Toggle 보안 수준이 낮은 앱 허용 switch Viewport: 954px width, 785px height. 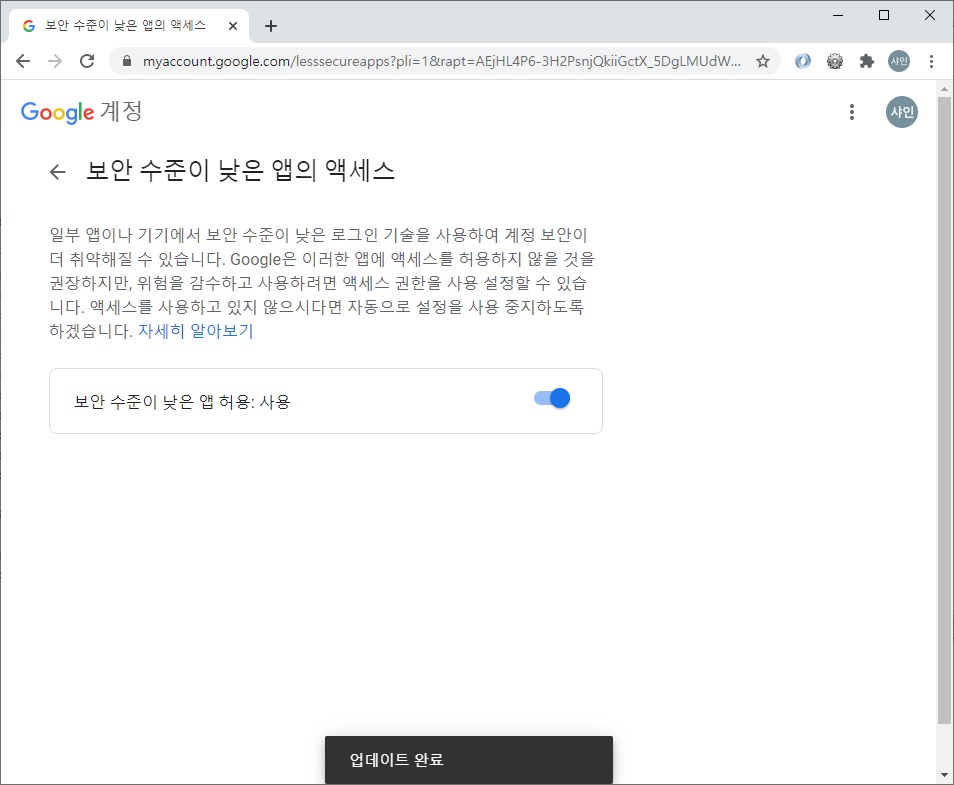552,399
